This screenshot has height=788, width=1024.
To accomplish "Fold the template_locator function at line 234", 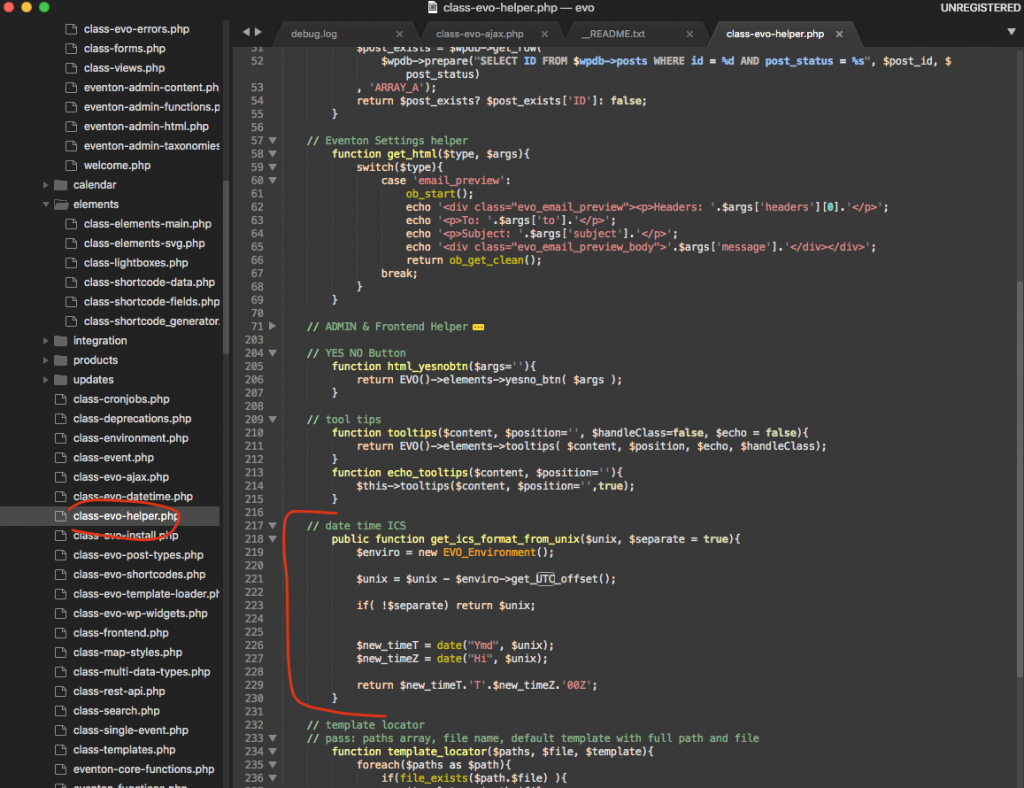I will click(x=272, y=751).
